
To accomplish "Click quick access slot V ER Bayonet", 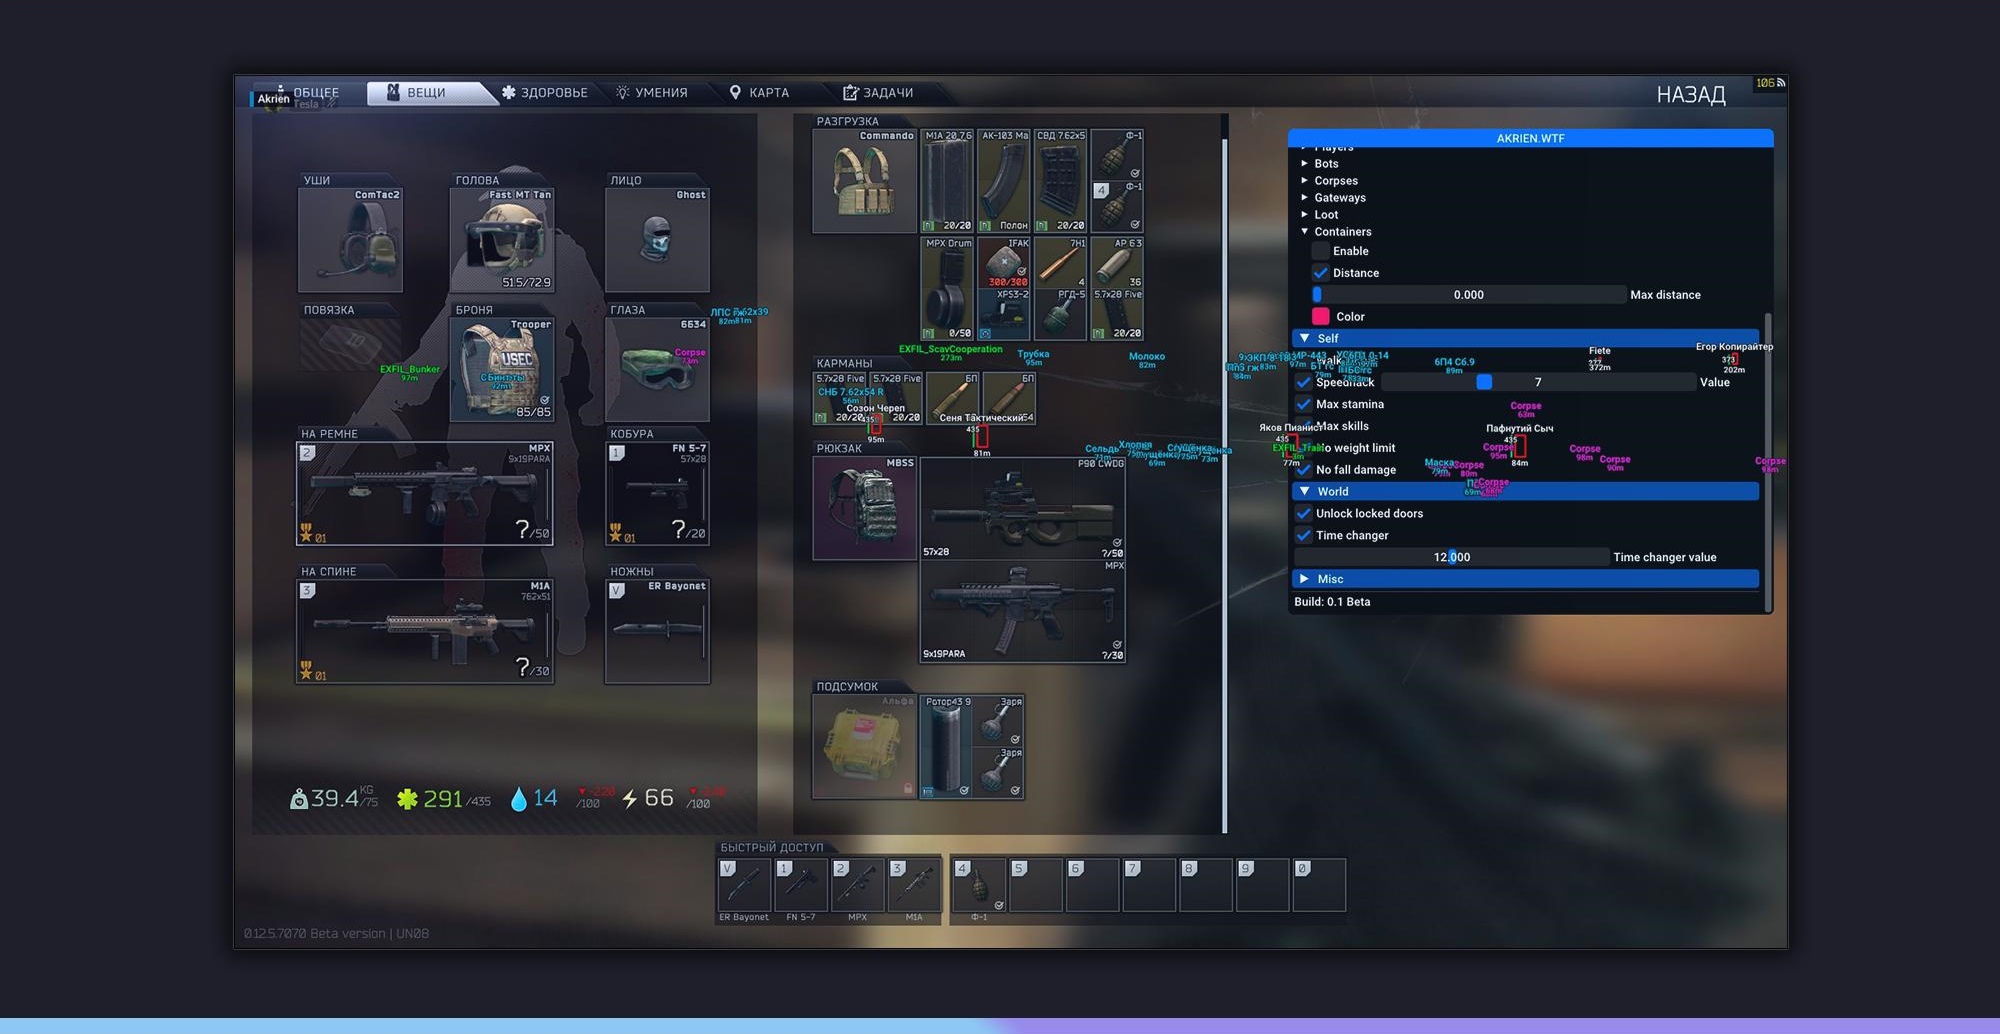I will point(744,885).
